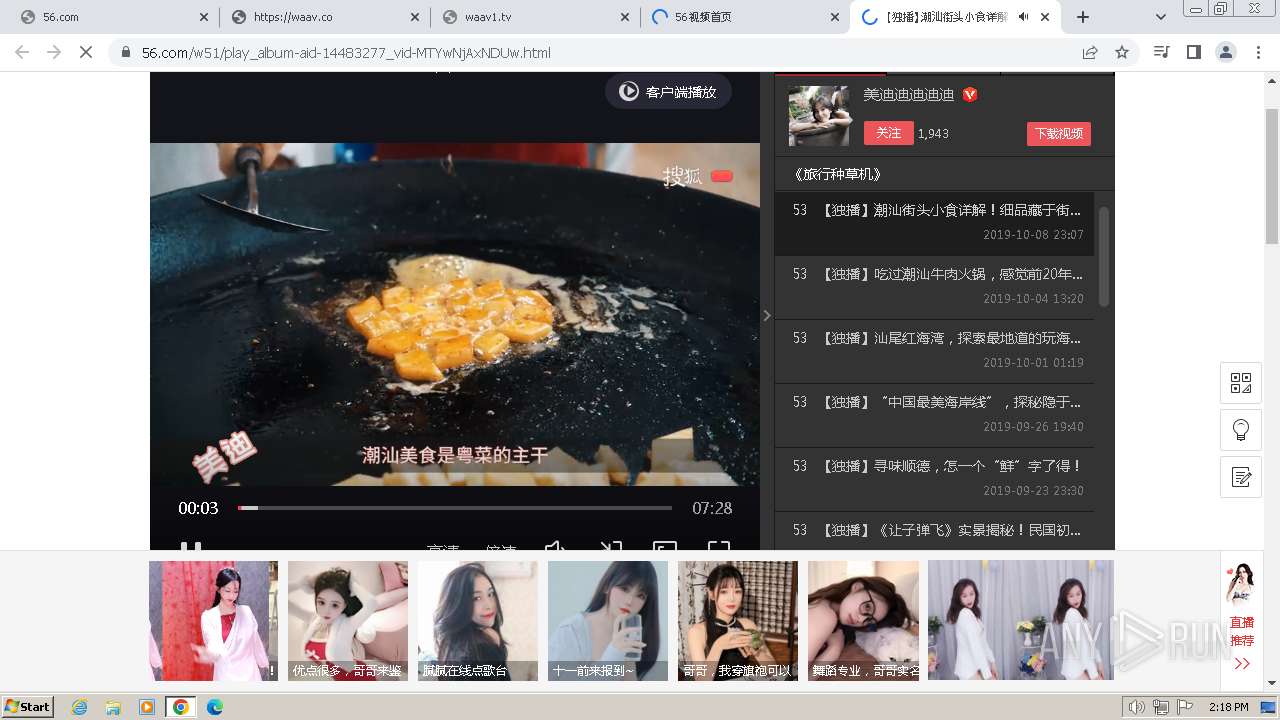Open the tab search dropdown chevron
The image size is (1280, 720).
coord(1160,17)
